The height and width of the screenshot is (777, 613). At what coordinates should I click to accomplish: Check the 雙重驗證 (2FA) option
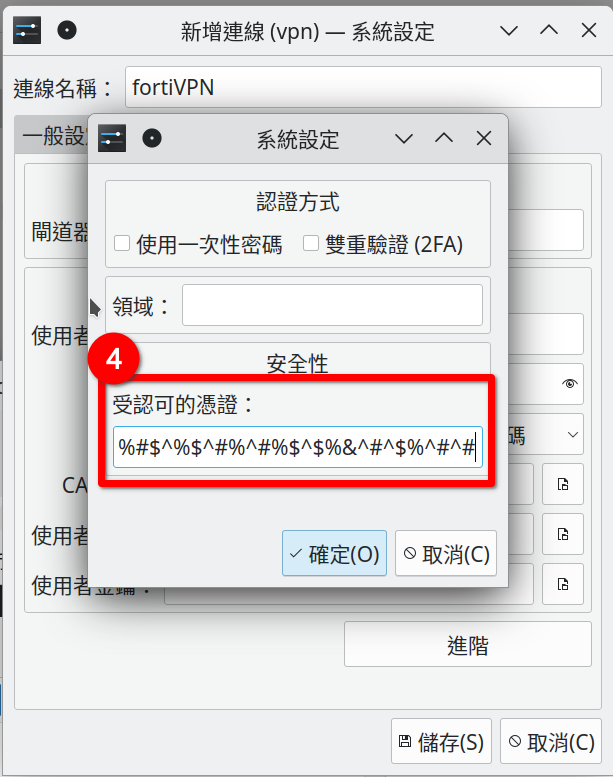(311, 243)
